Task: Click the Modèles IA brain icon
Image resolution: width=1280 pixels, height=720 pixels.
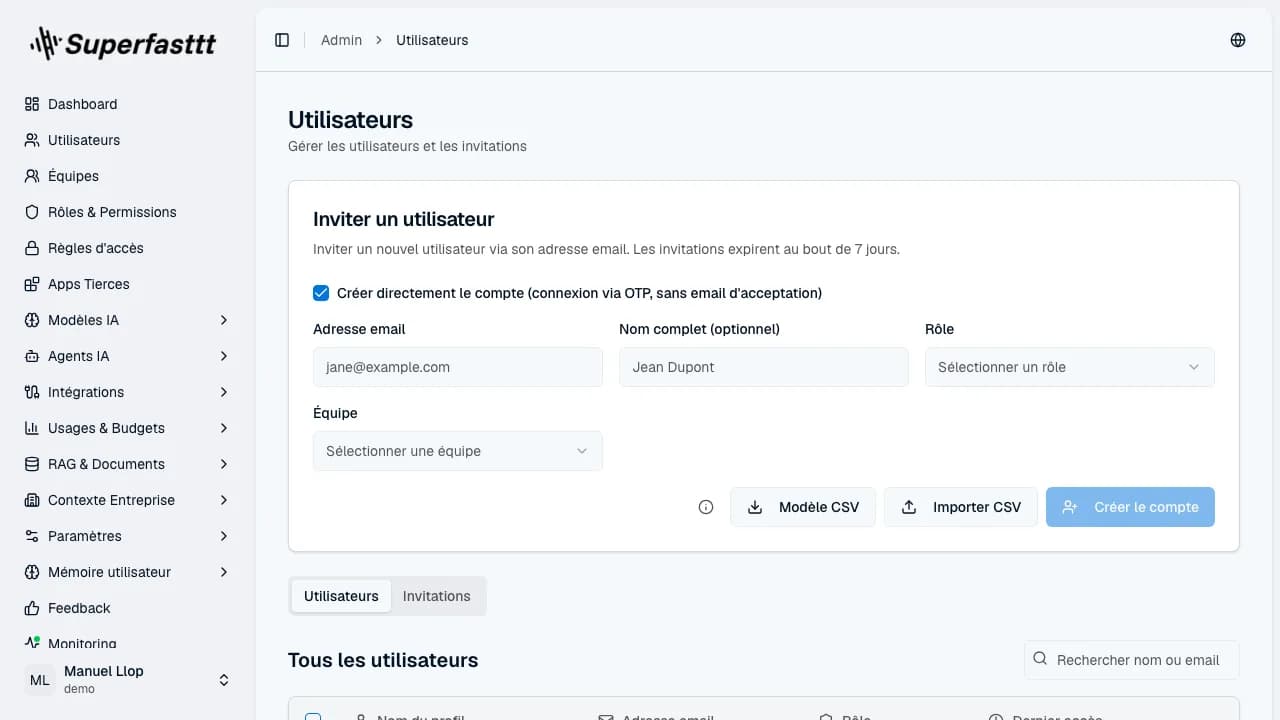Action: point(32,320)
